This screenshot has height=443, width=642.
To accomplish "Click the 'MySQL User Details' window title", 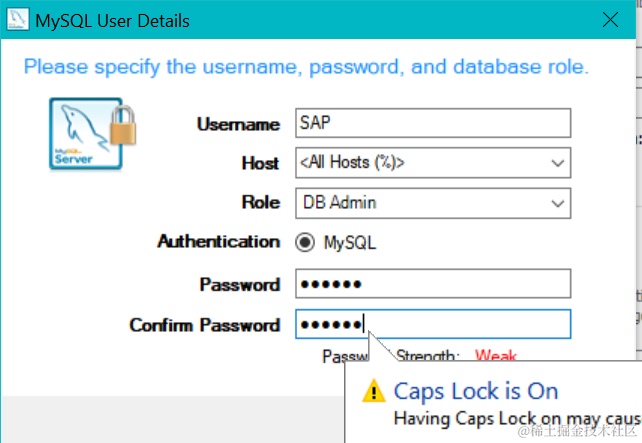I will coord(113,21).
